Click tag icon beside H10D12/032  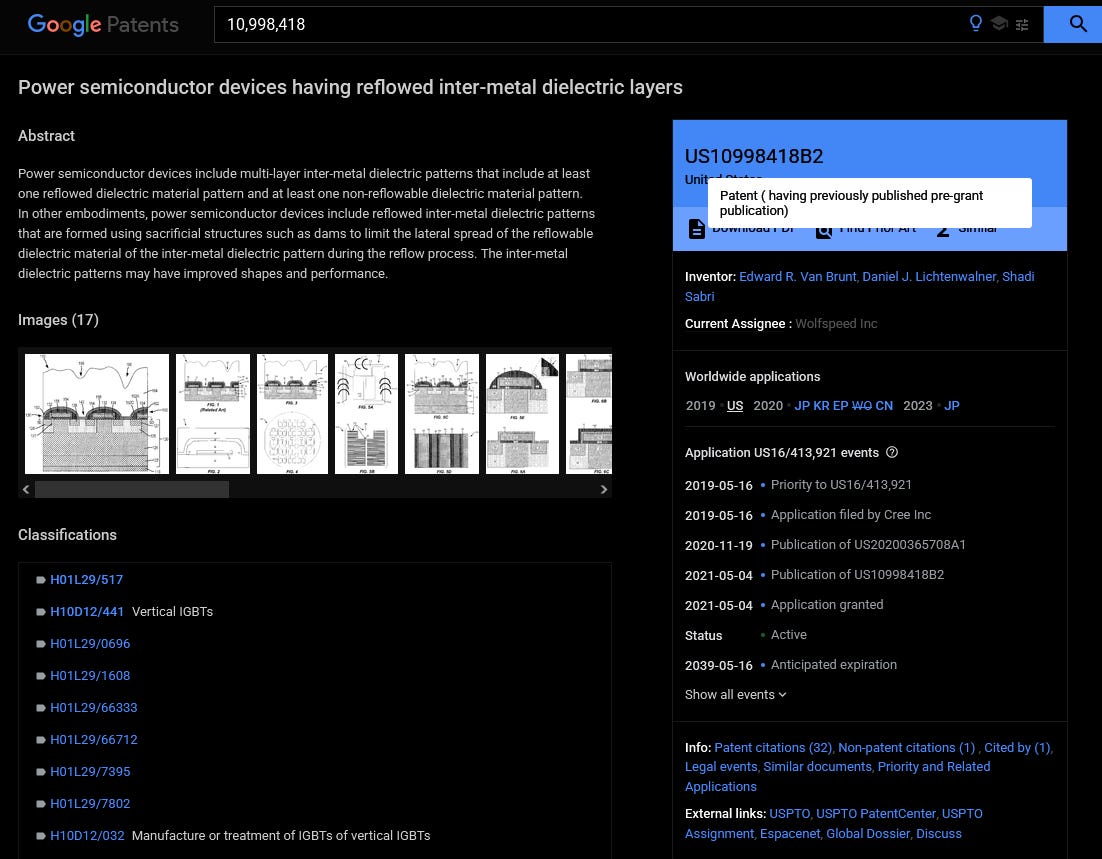click(41, 836)
